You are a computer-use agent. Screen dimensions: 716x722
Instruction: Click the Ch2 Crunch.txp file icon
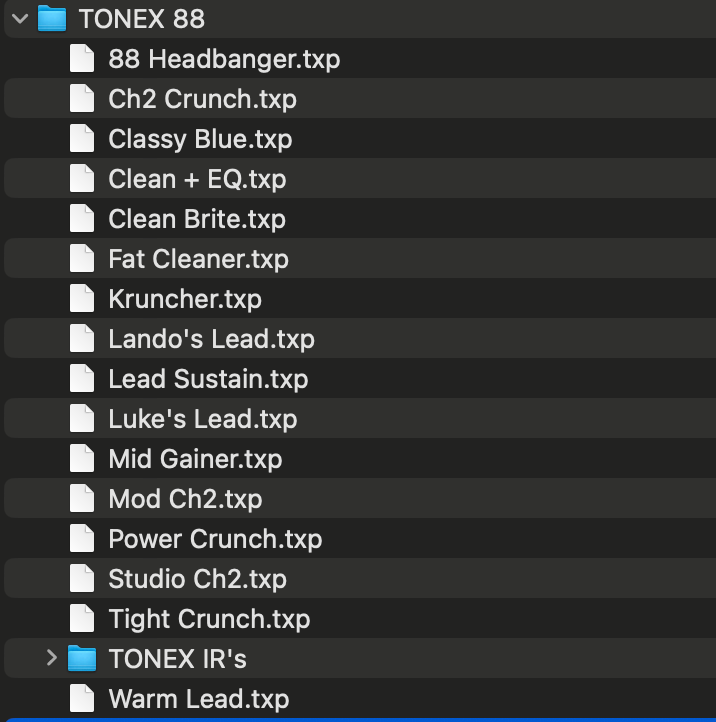pyautogui.click(x=82, y=99)
